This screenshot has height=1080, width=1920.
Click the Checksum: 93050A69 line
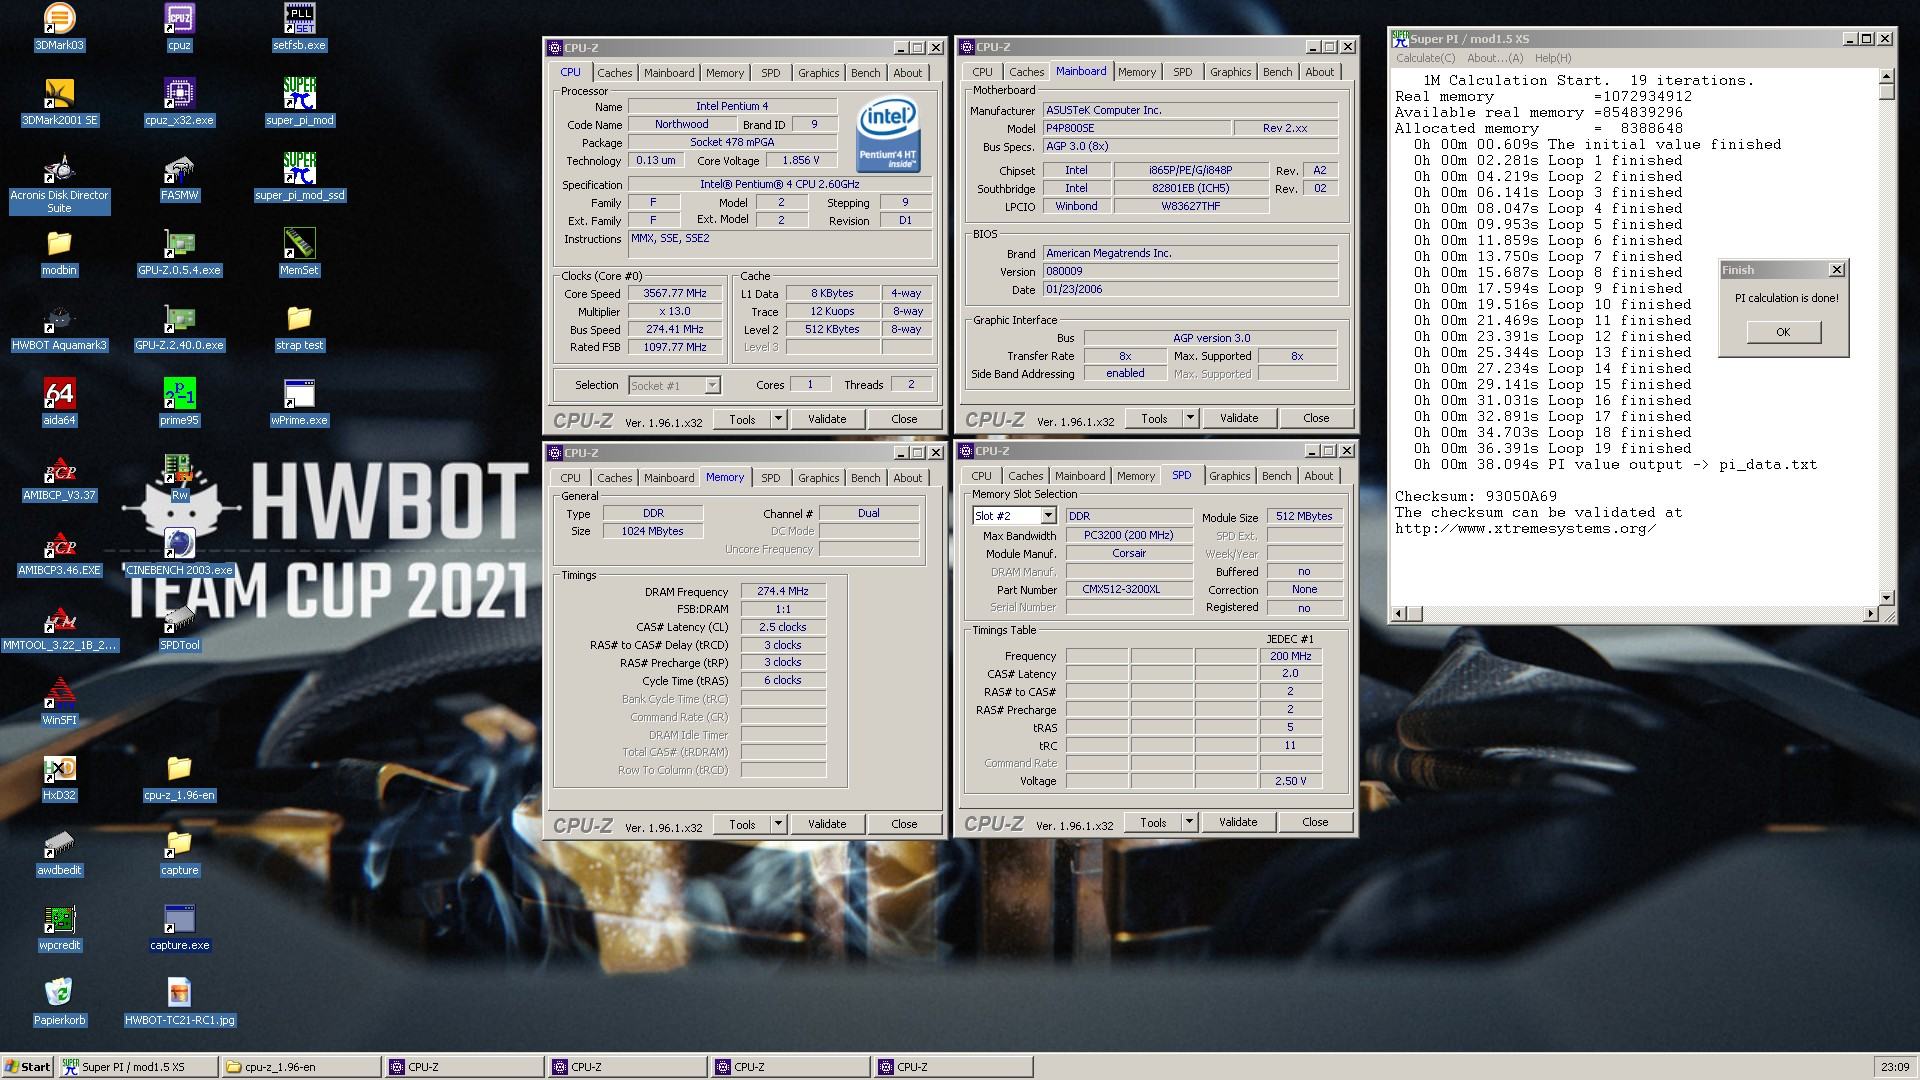[1475, 496]
